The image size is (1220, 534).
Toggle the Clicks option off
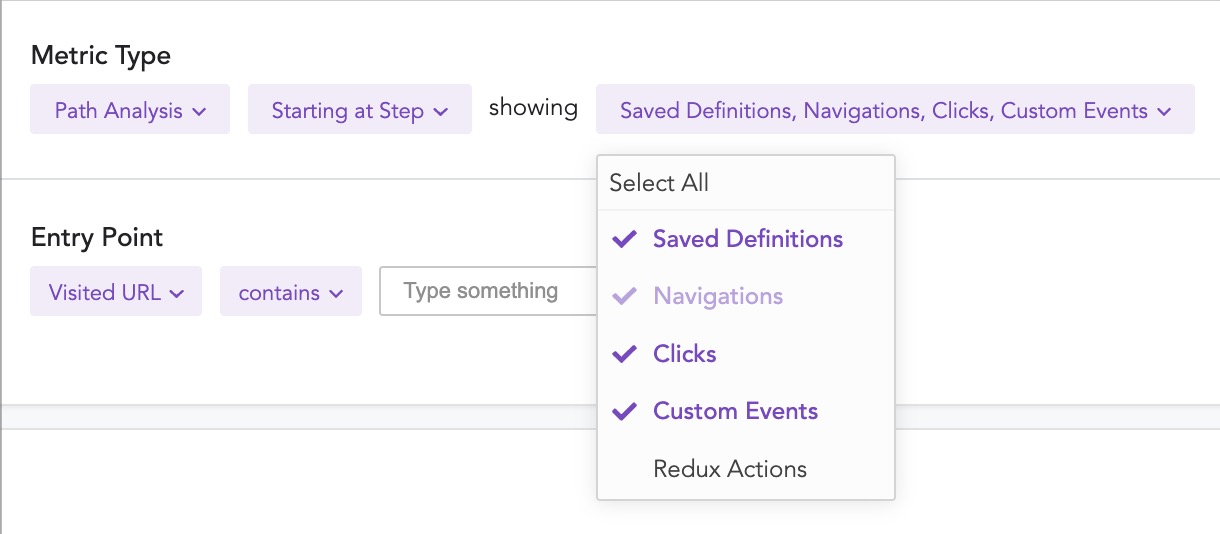(x=685, y=354)
